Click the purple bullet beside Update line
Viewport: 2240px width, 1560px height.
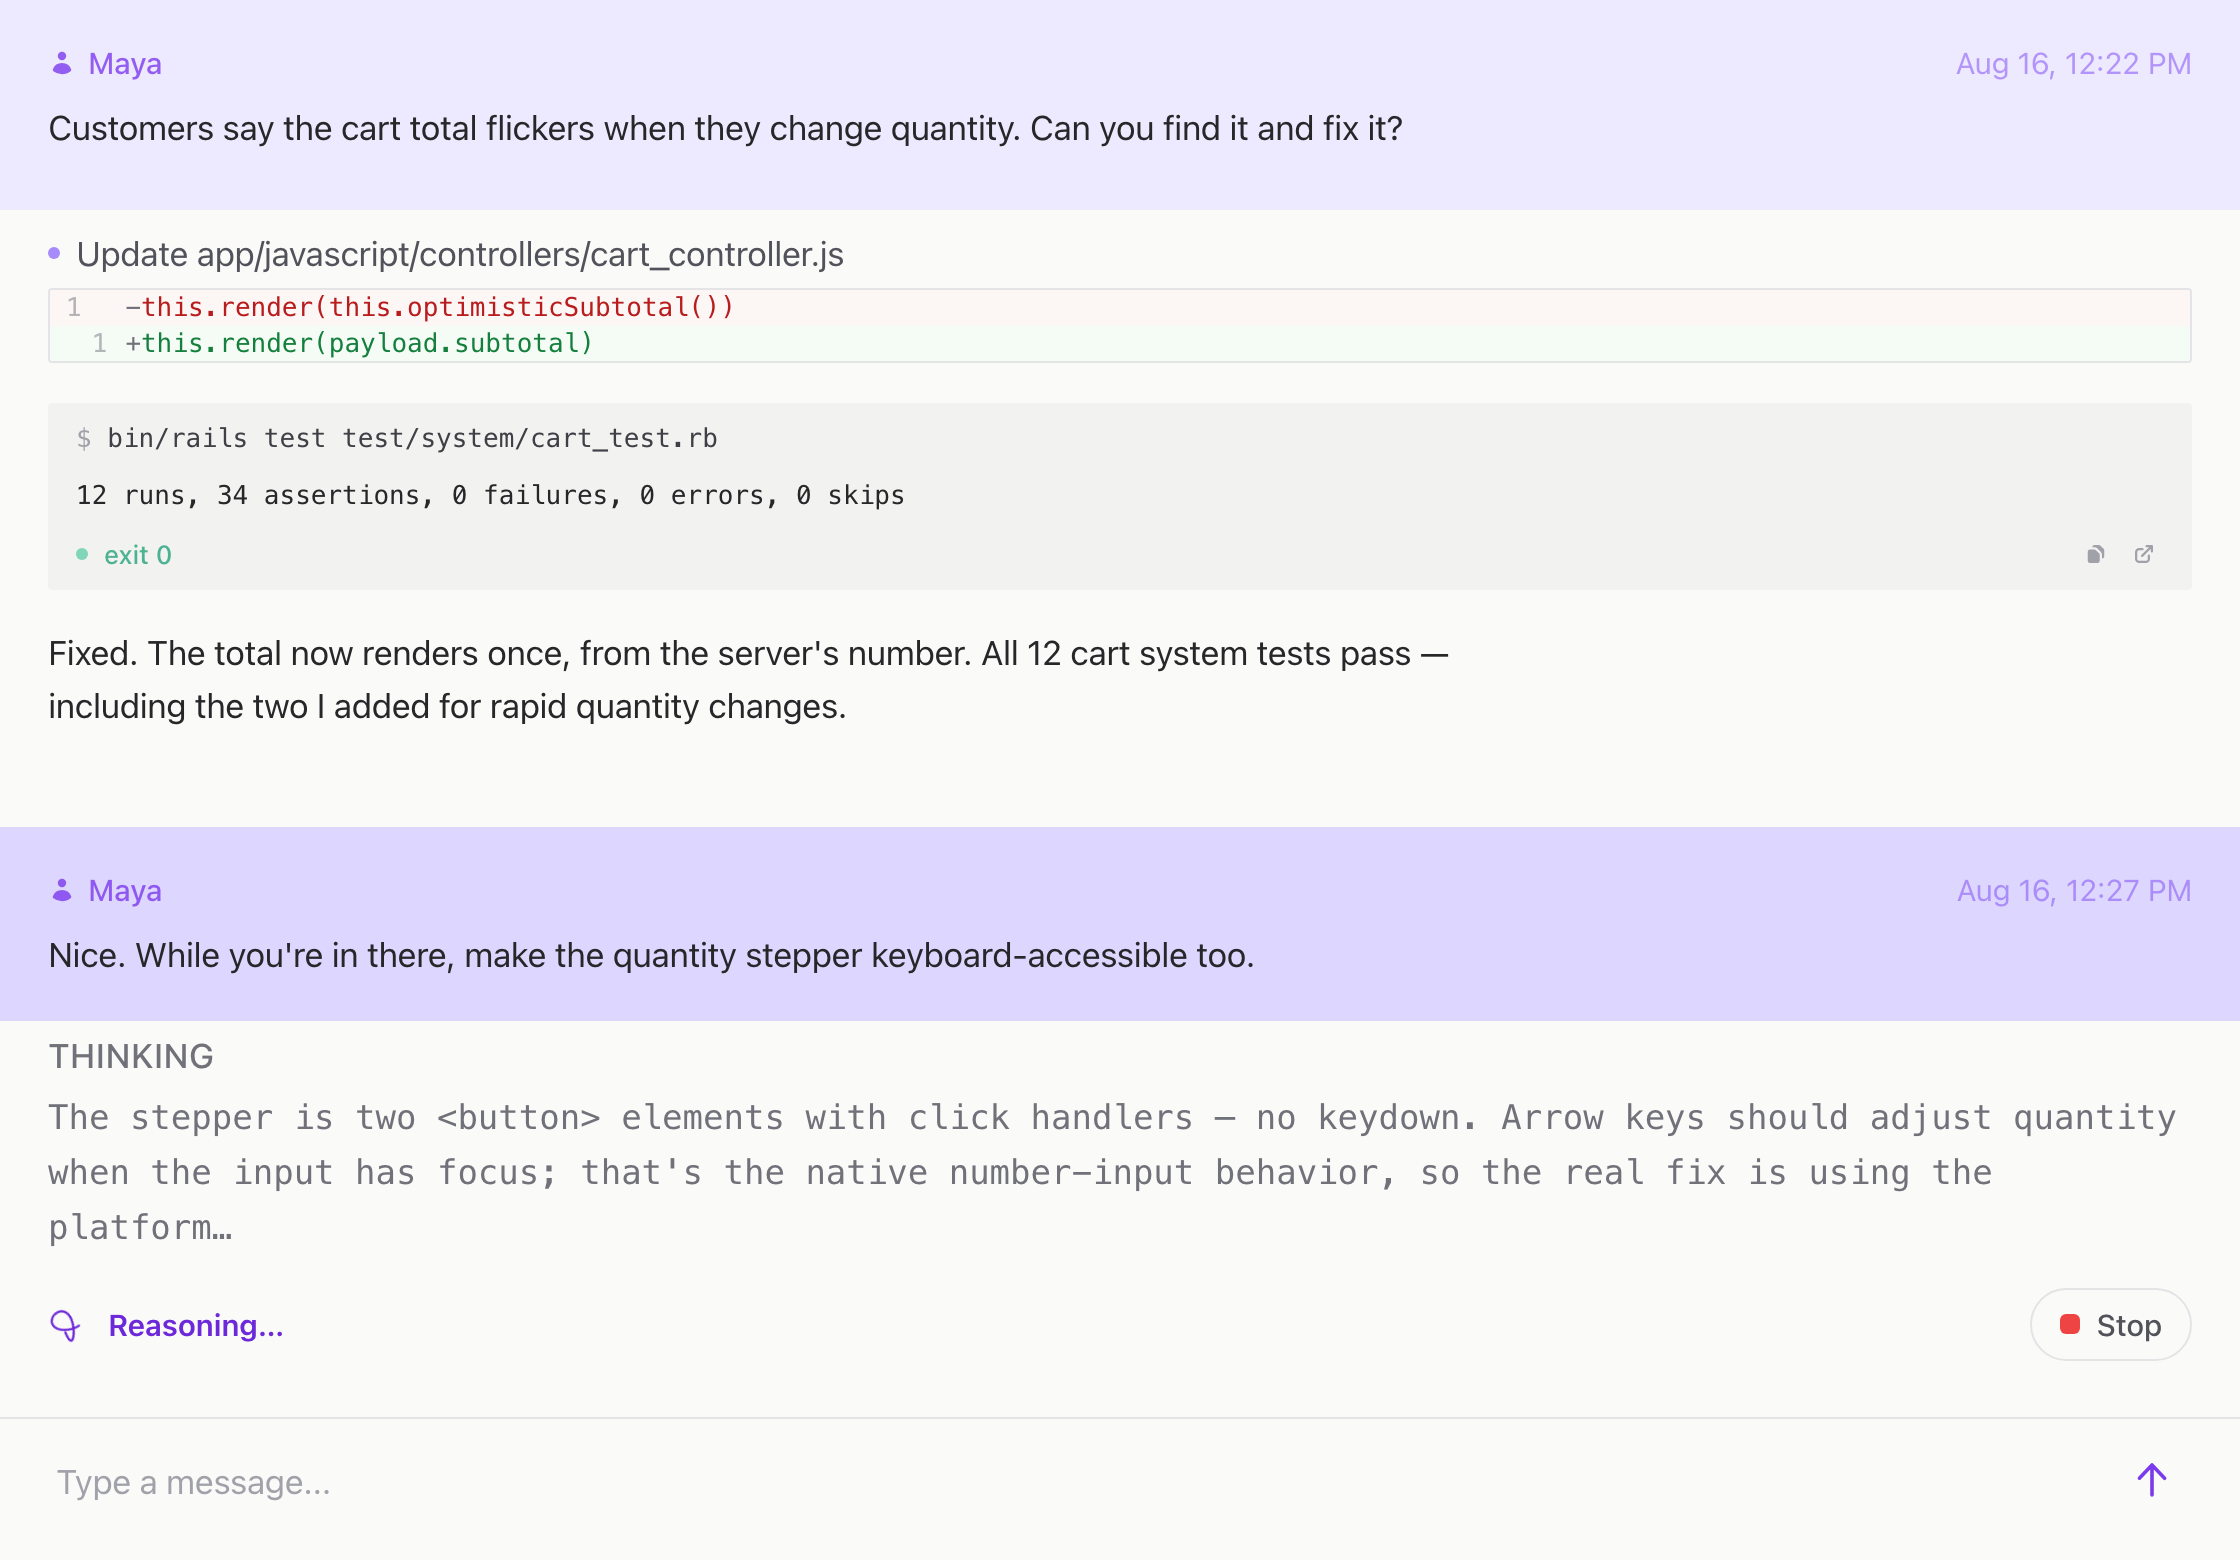point(54,254)
